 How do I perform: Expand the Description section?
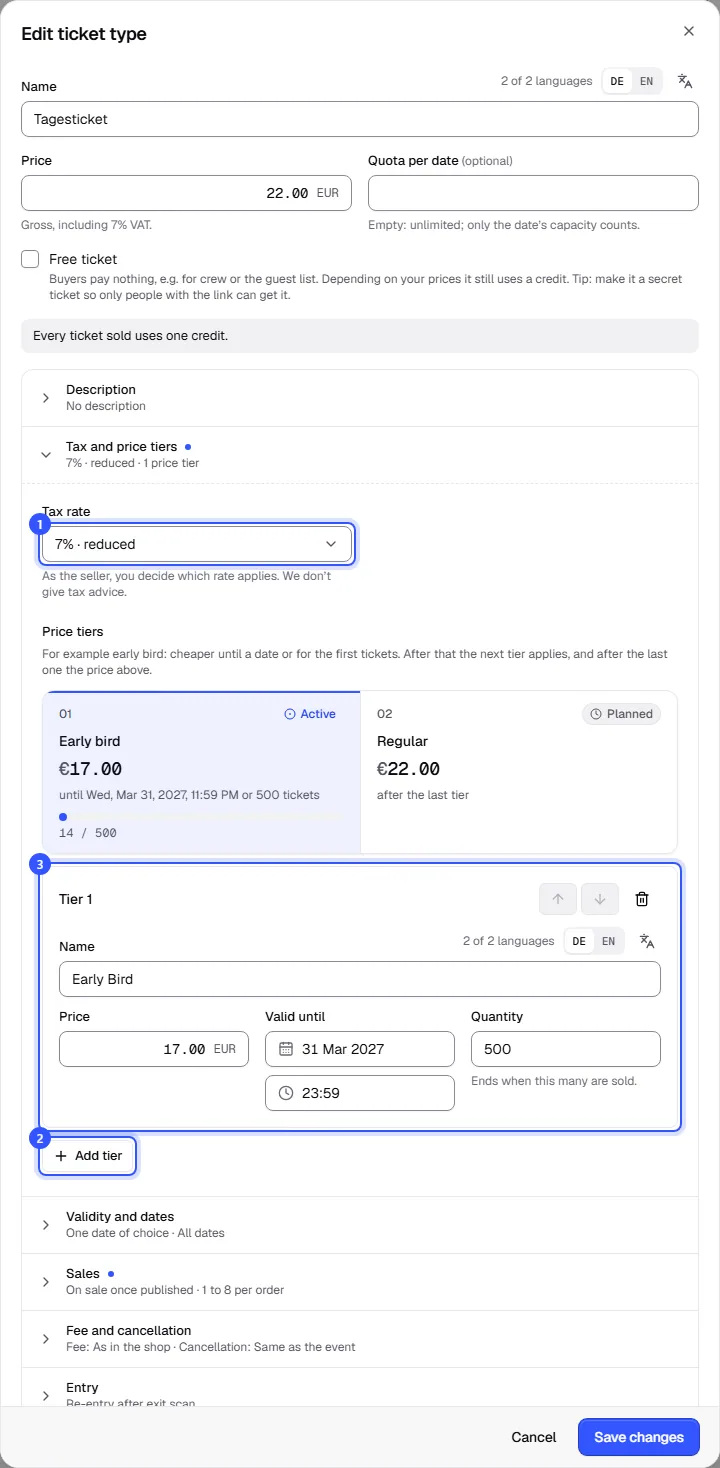360,398
